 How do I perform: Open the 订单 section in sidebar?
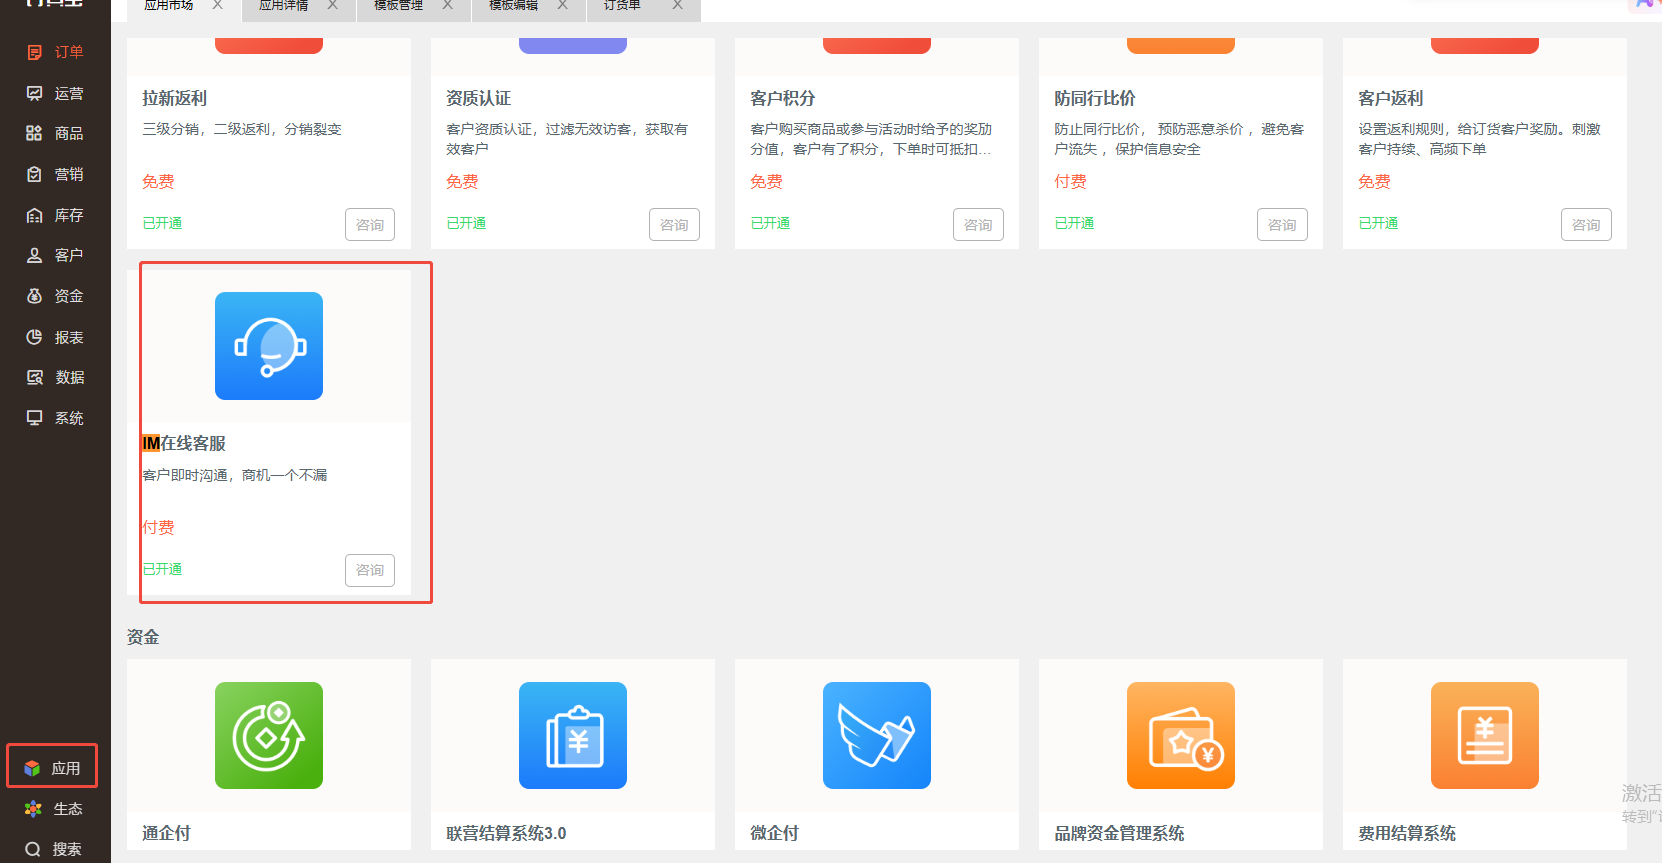55,52
